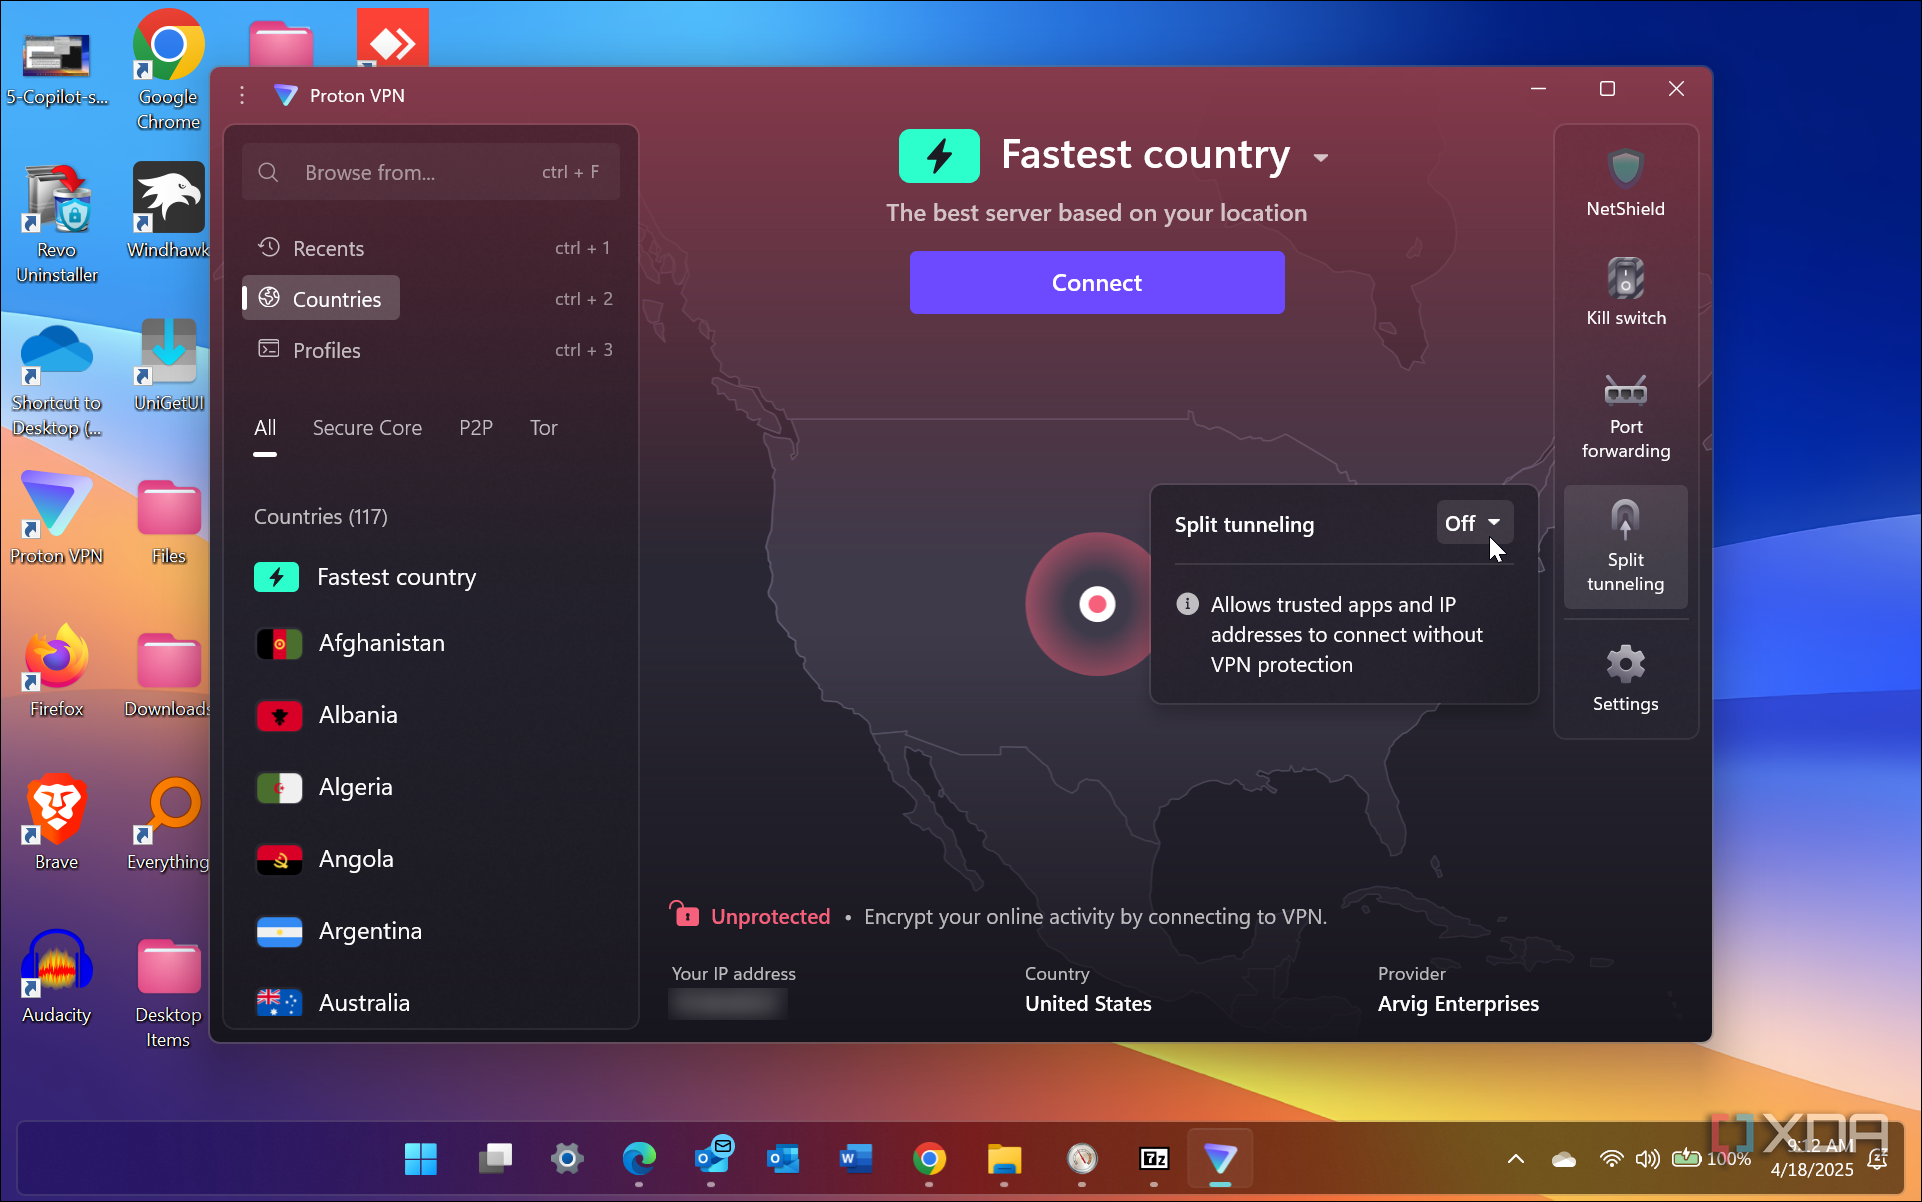The width and height of the screenshot is (1922, 1202).
Task: Expand the Fastest country header dropdown arrow
Action: (x=1321, y=157)
